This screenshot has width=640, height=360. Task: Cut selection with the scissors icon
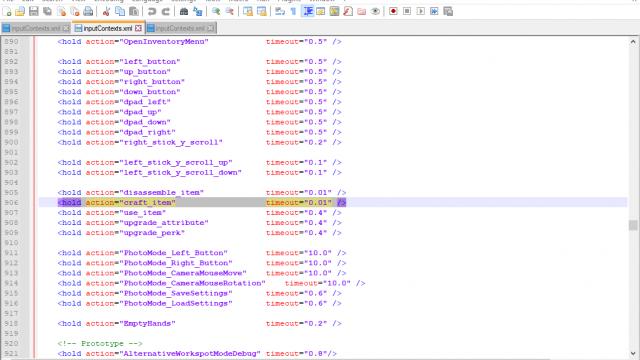click(x=106, y=11)
